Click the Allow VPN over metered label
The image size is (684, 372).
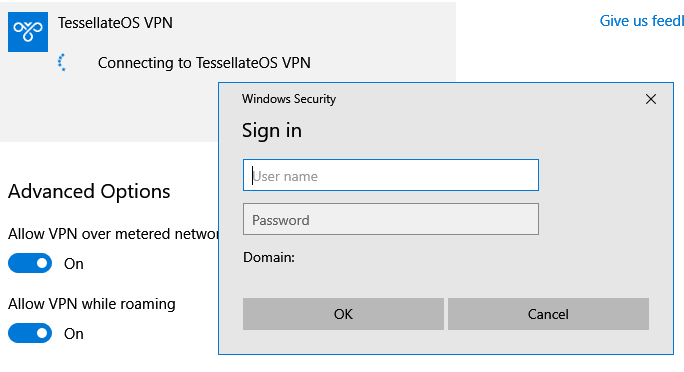tap(113, 234)
